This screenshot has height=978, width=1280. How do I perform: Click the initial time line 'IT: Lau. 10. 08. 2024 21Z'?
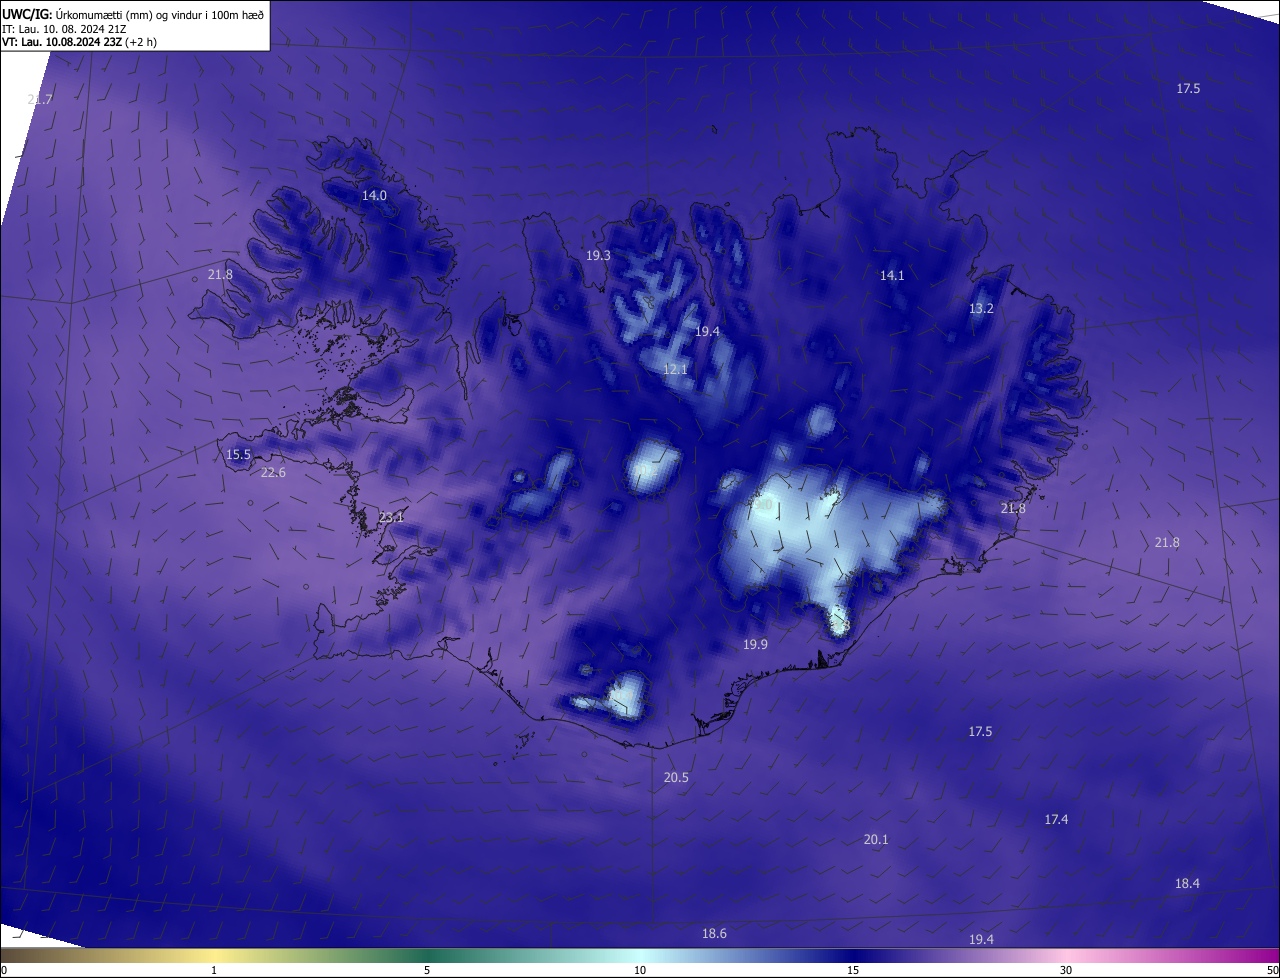[66, 28]
